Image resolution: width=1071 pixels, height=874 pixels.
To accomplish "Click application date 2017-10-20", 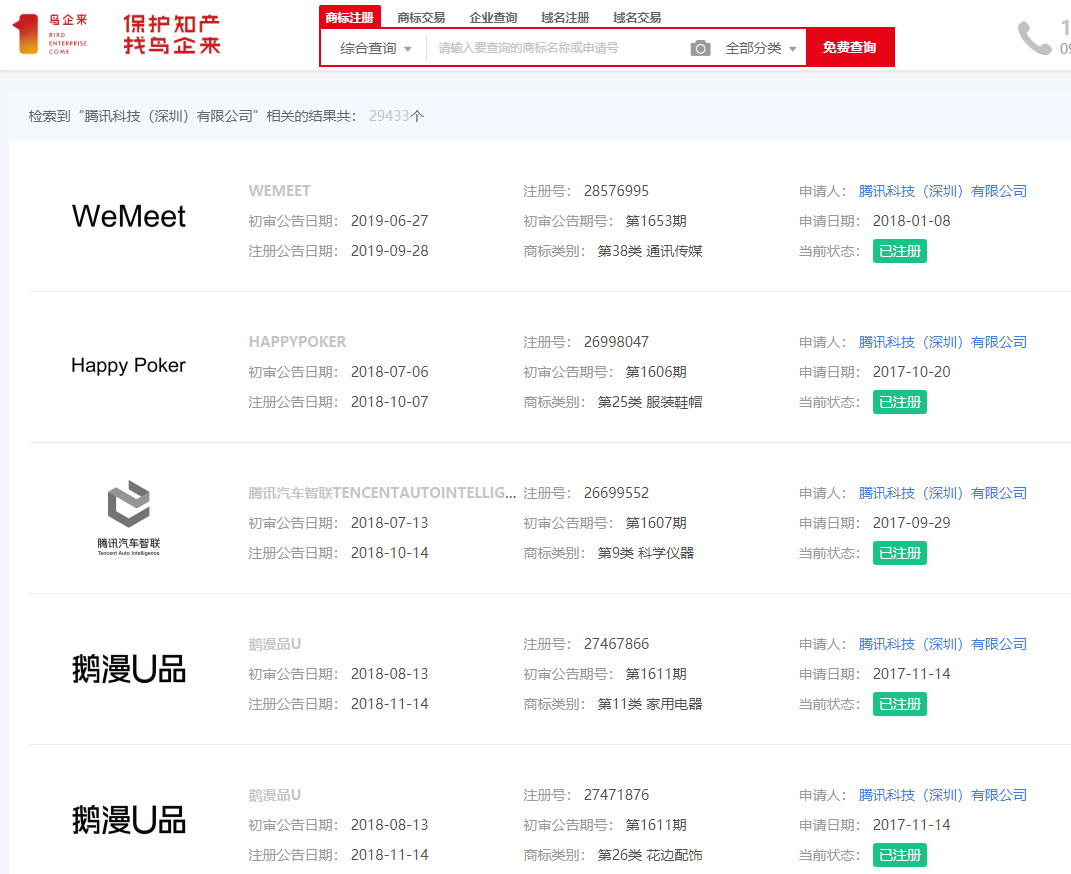I will coord(911,372).
